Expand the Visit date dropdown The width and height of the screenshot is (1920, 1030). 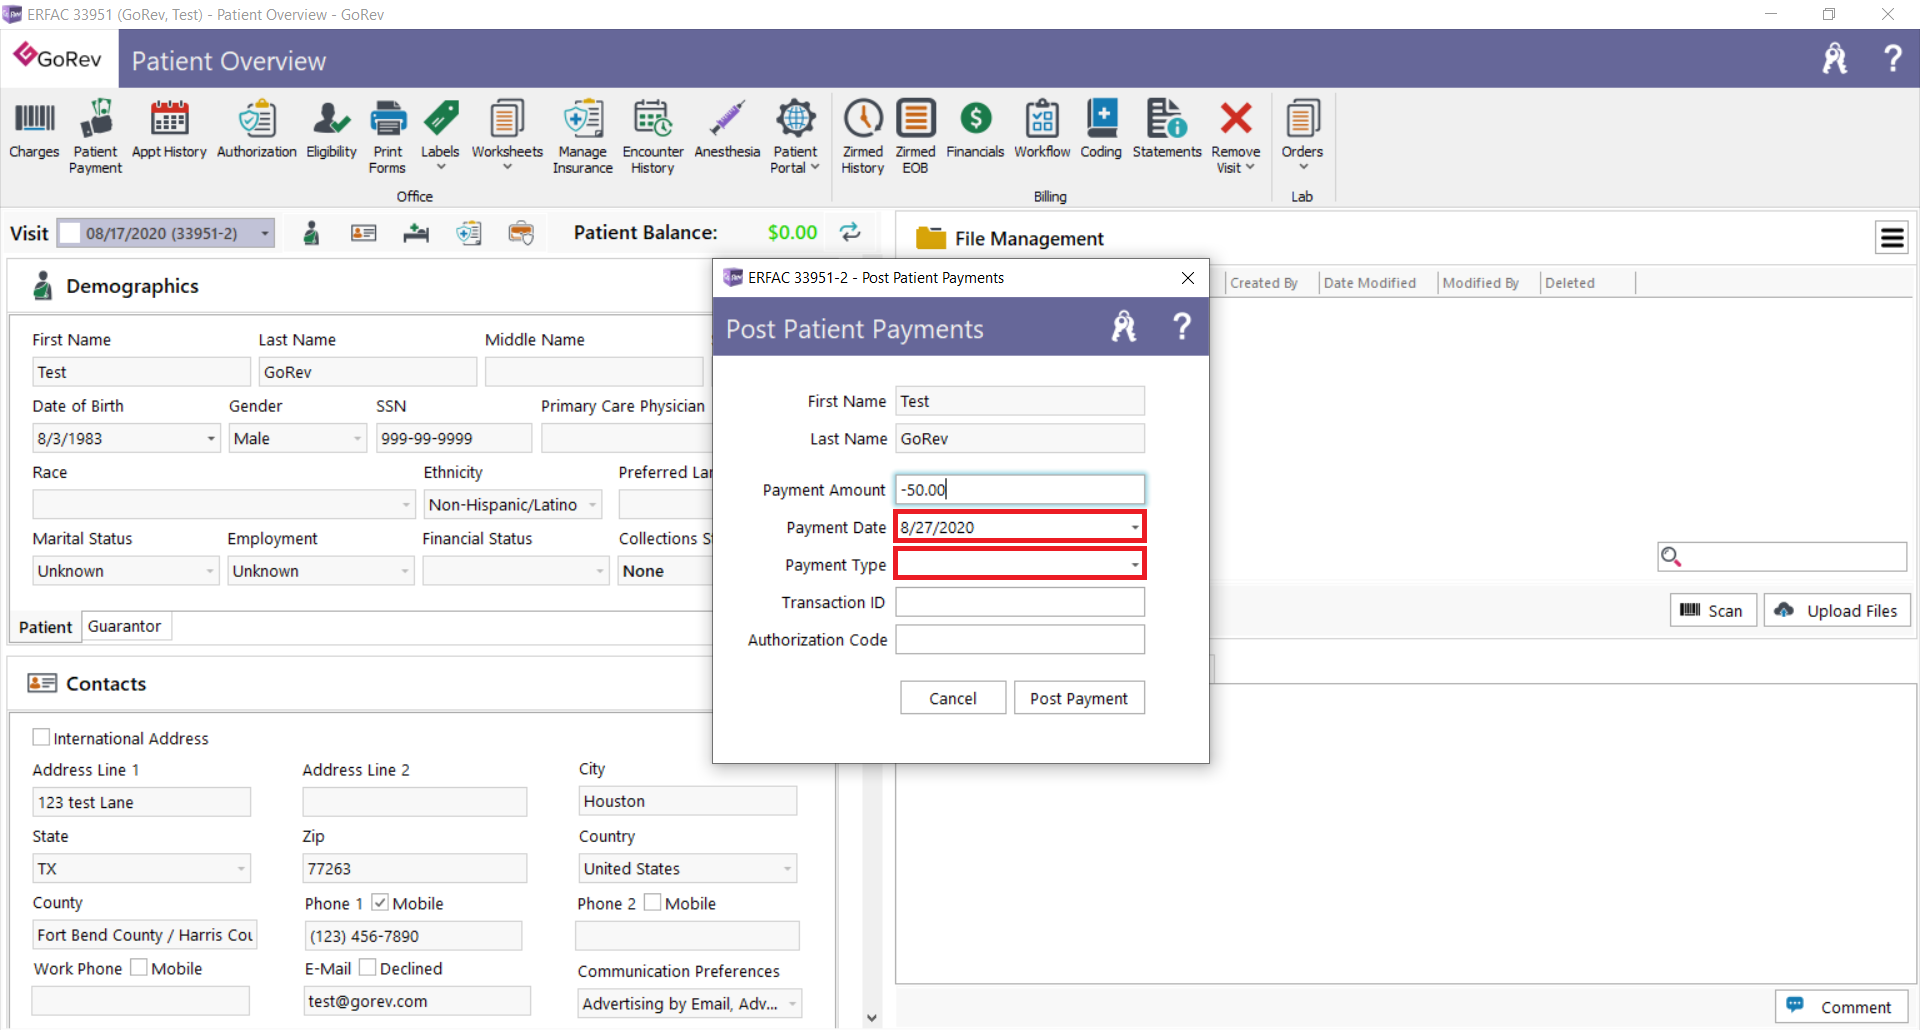(265, 233)
